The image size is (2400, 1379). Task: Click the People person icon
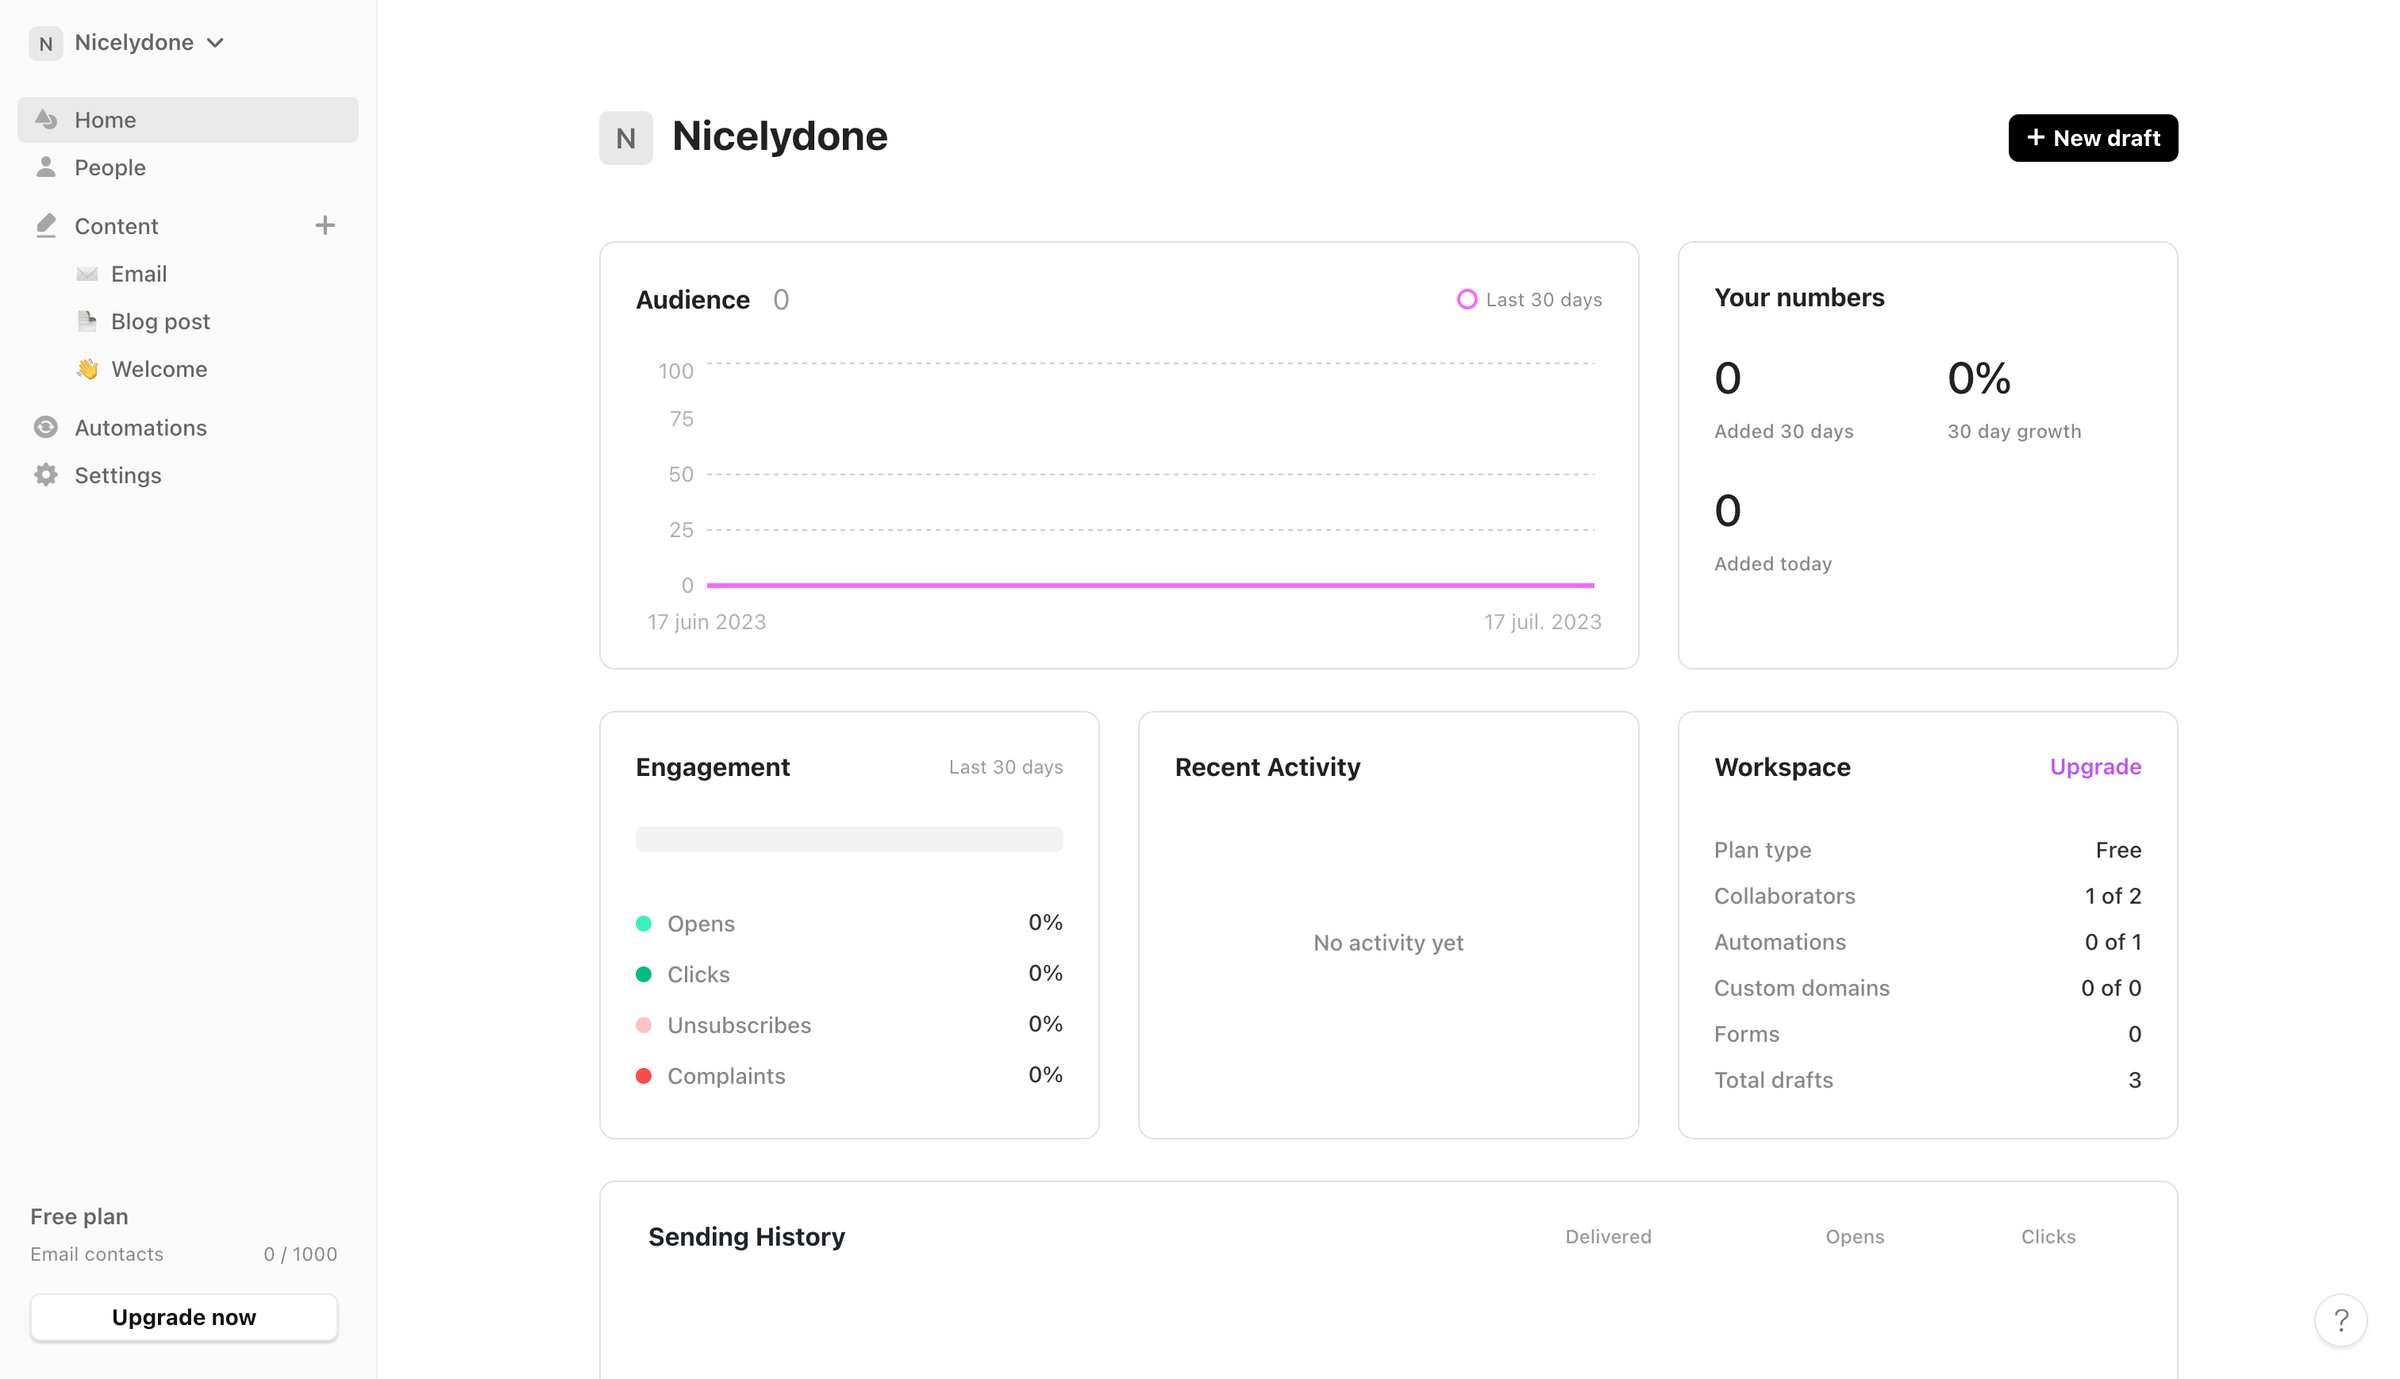pyautogui.click(x=46, y=167)
